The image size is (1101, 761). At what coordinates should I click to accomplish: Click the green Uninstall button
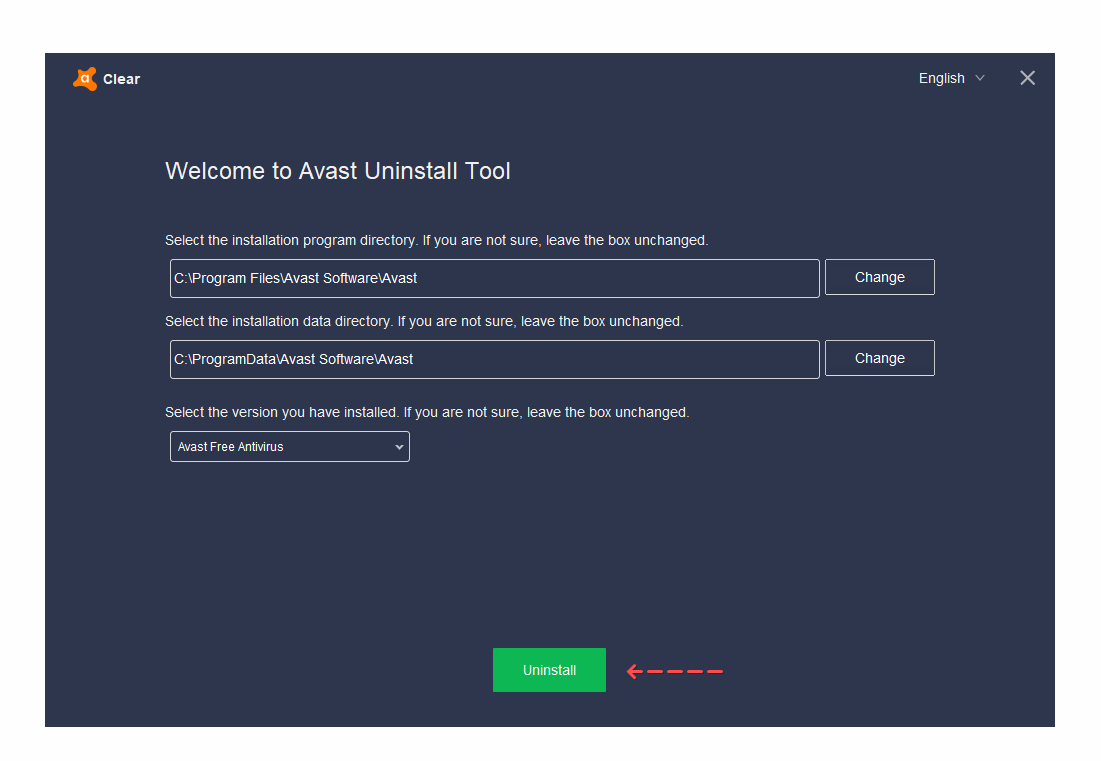point(549,670)
